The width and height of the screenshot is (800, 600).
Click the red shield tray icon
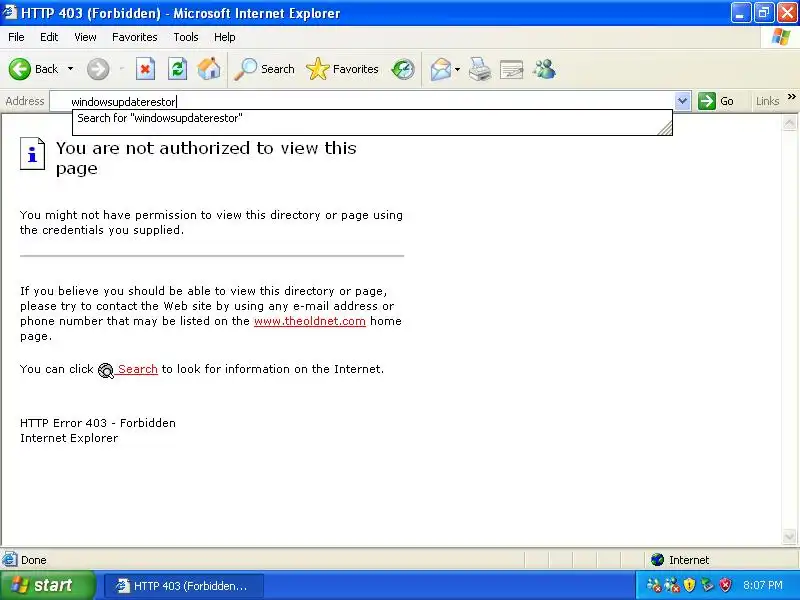click(x=725, y=585)
